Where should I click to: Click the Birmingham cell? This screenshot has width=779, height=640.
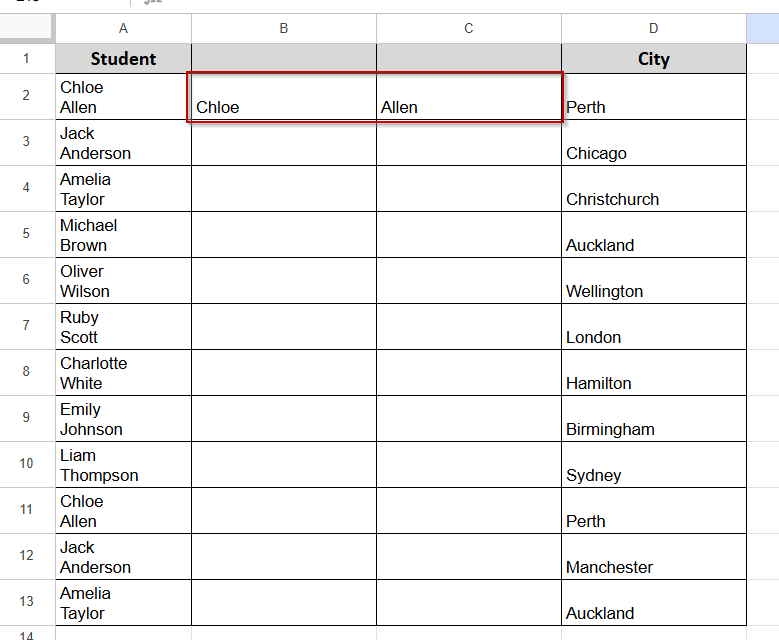tap(654, 419)
